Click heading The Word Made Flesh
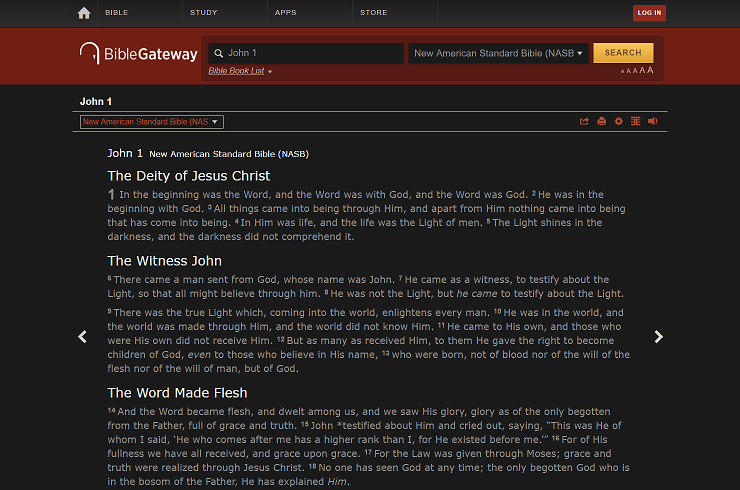Viewport: 740px width, 490px height. [x=177, y=393]
